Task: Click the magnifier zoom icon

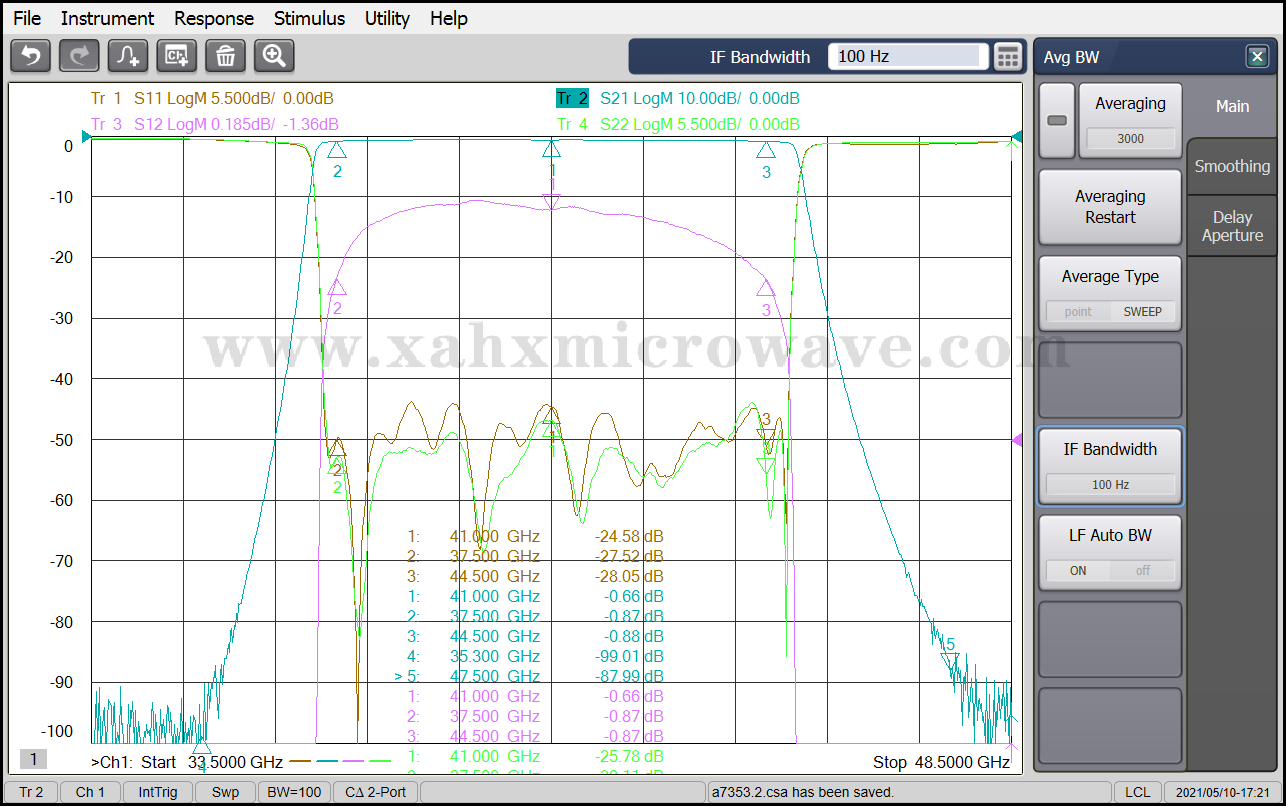Action: coord(275,56)
